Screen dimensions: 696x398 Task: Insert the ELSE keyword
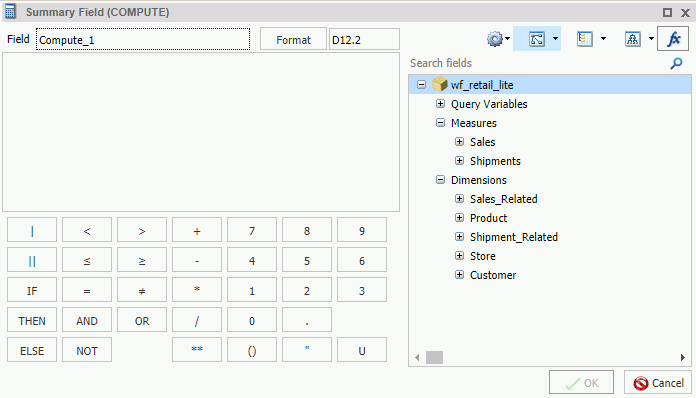32,350
